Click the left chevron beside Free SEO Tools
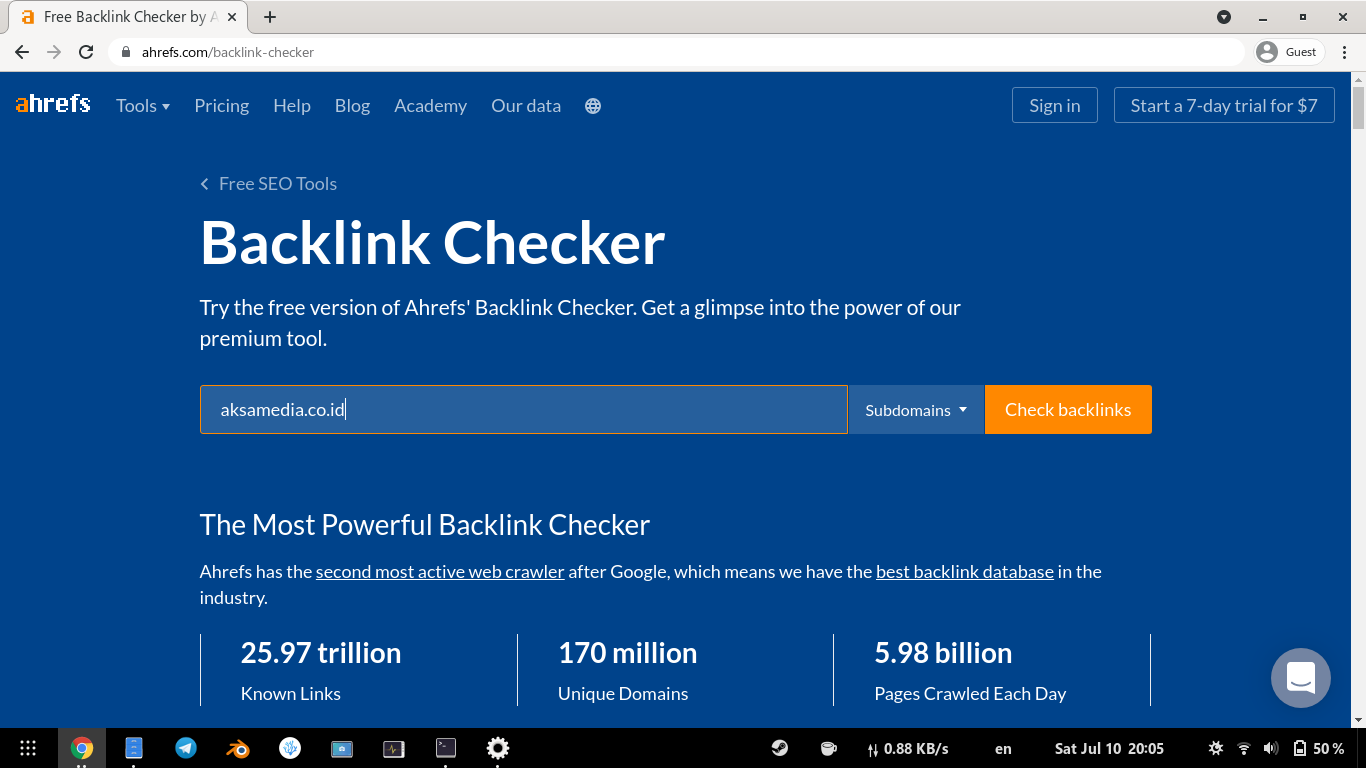Screen dimensions: 1366x768 pyautogui.click(x=204, y=184)
